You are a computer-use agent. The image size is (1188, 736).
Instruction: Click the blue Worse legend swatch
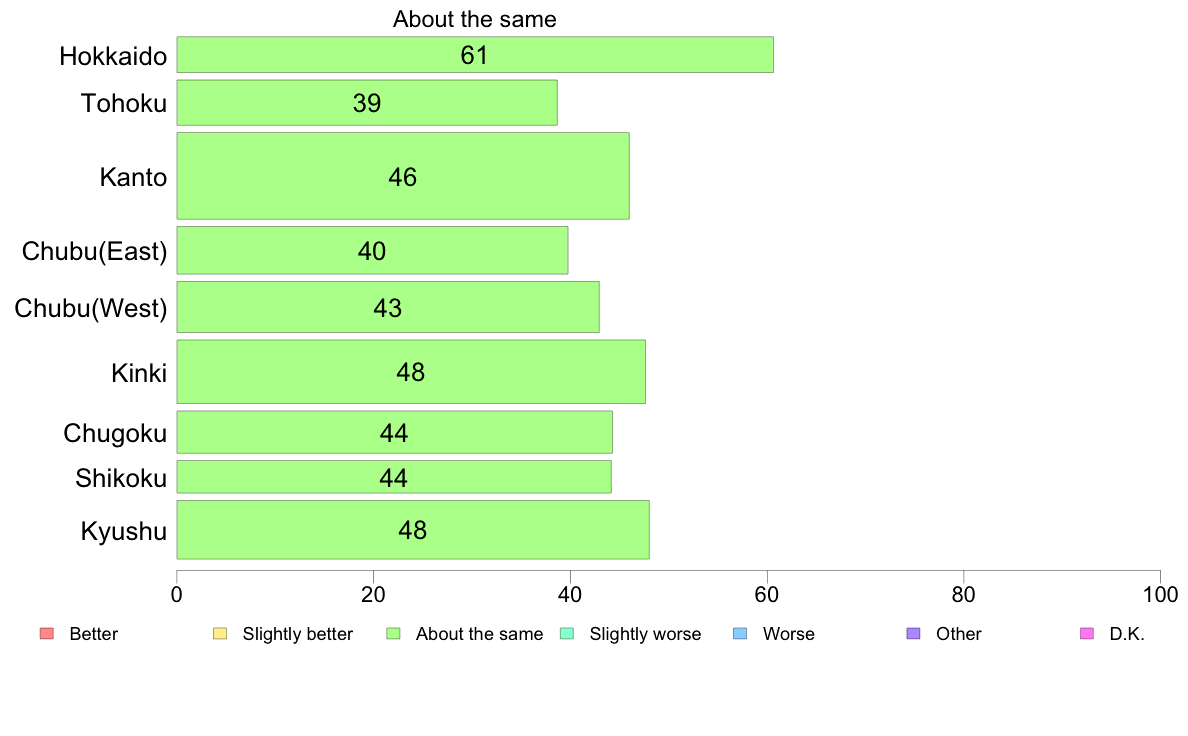(740, 634)
